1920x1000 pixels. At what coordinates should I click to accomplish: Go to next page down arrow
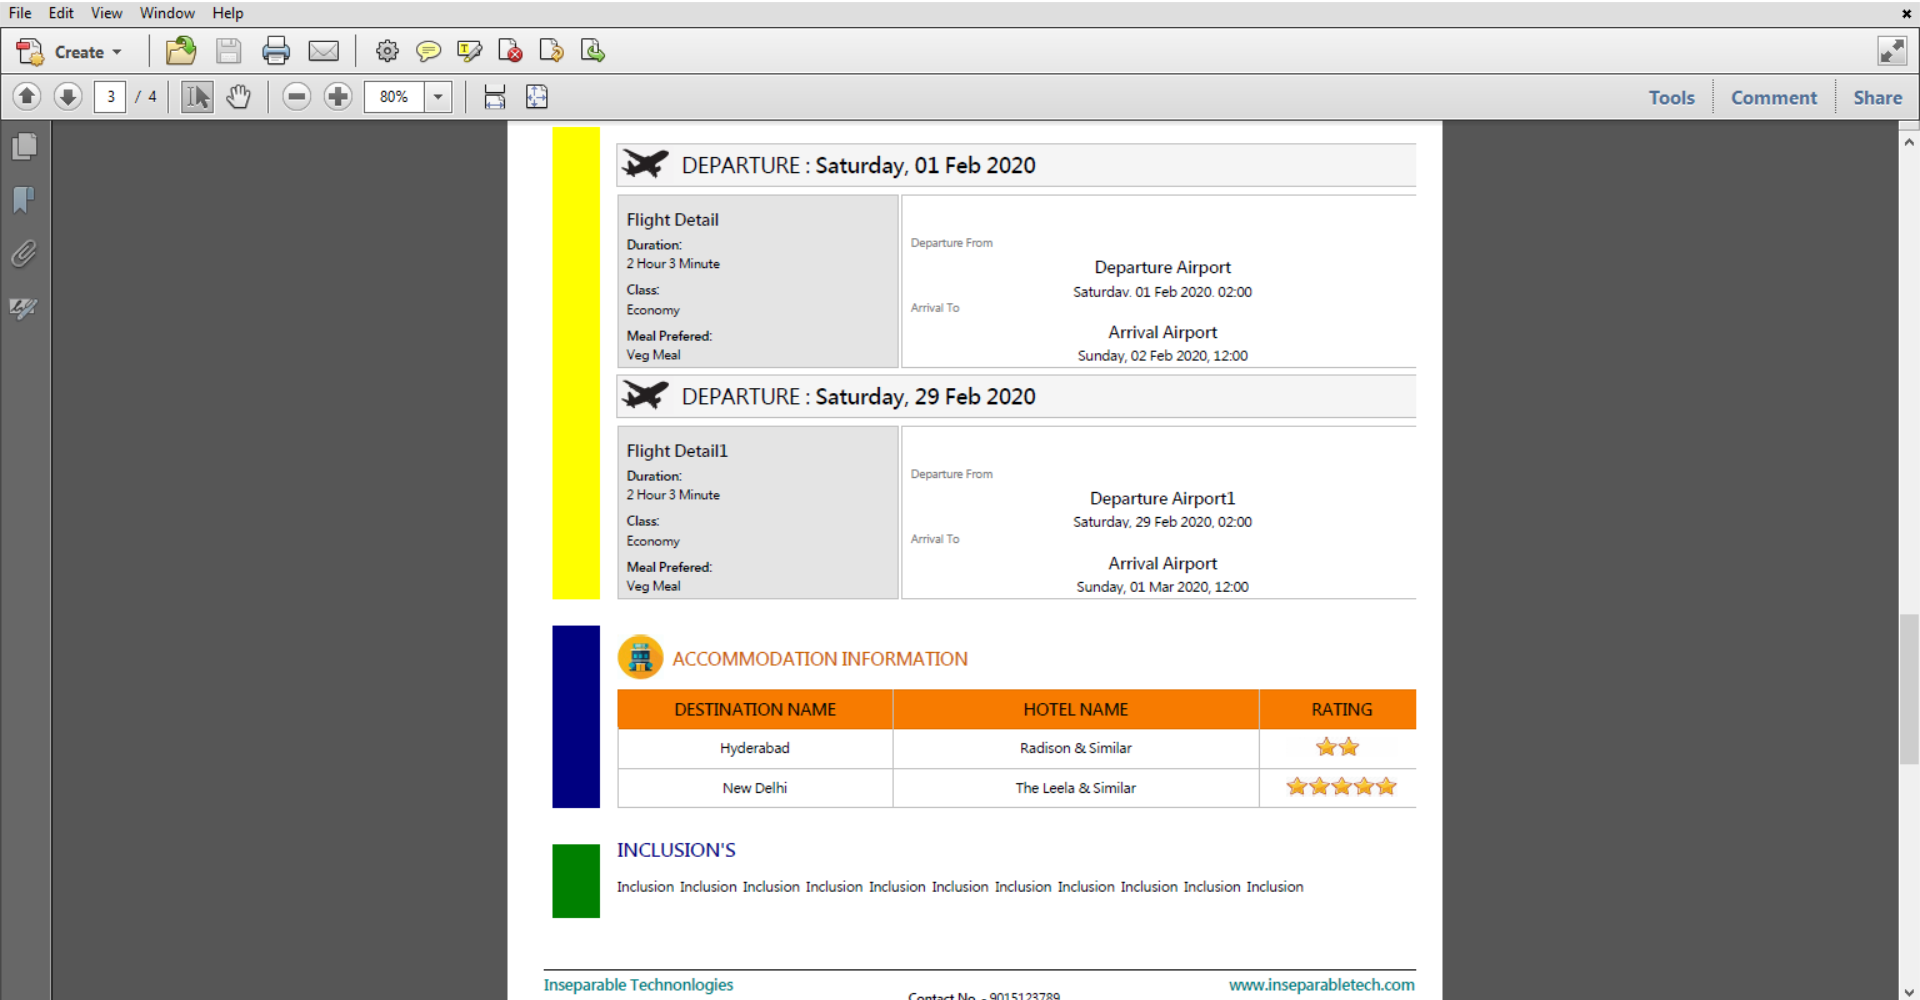[x=68, y=97]
